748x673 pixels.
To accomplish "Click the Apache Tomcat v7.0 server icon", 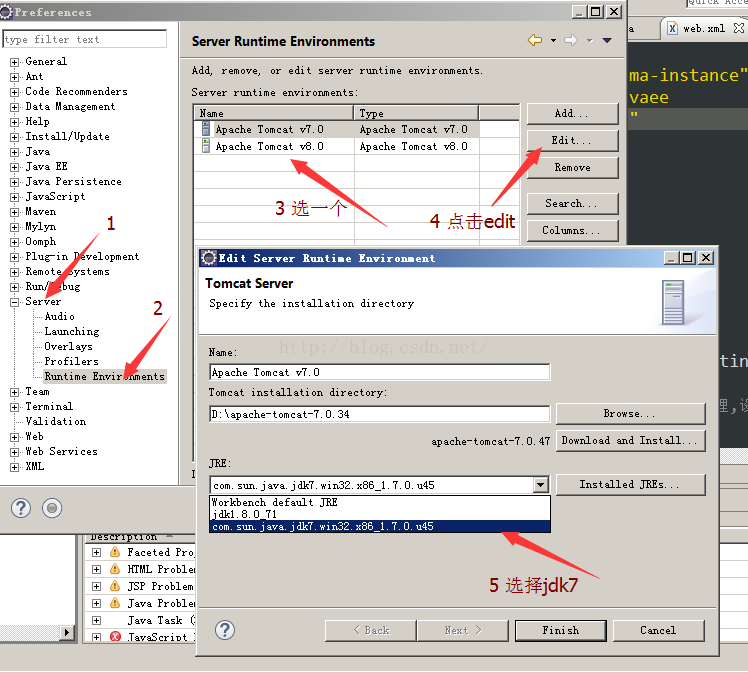I will 206,129.
